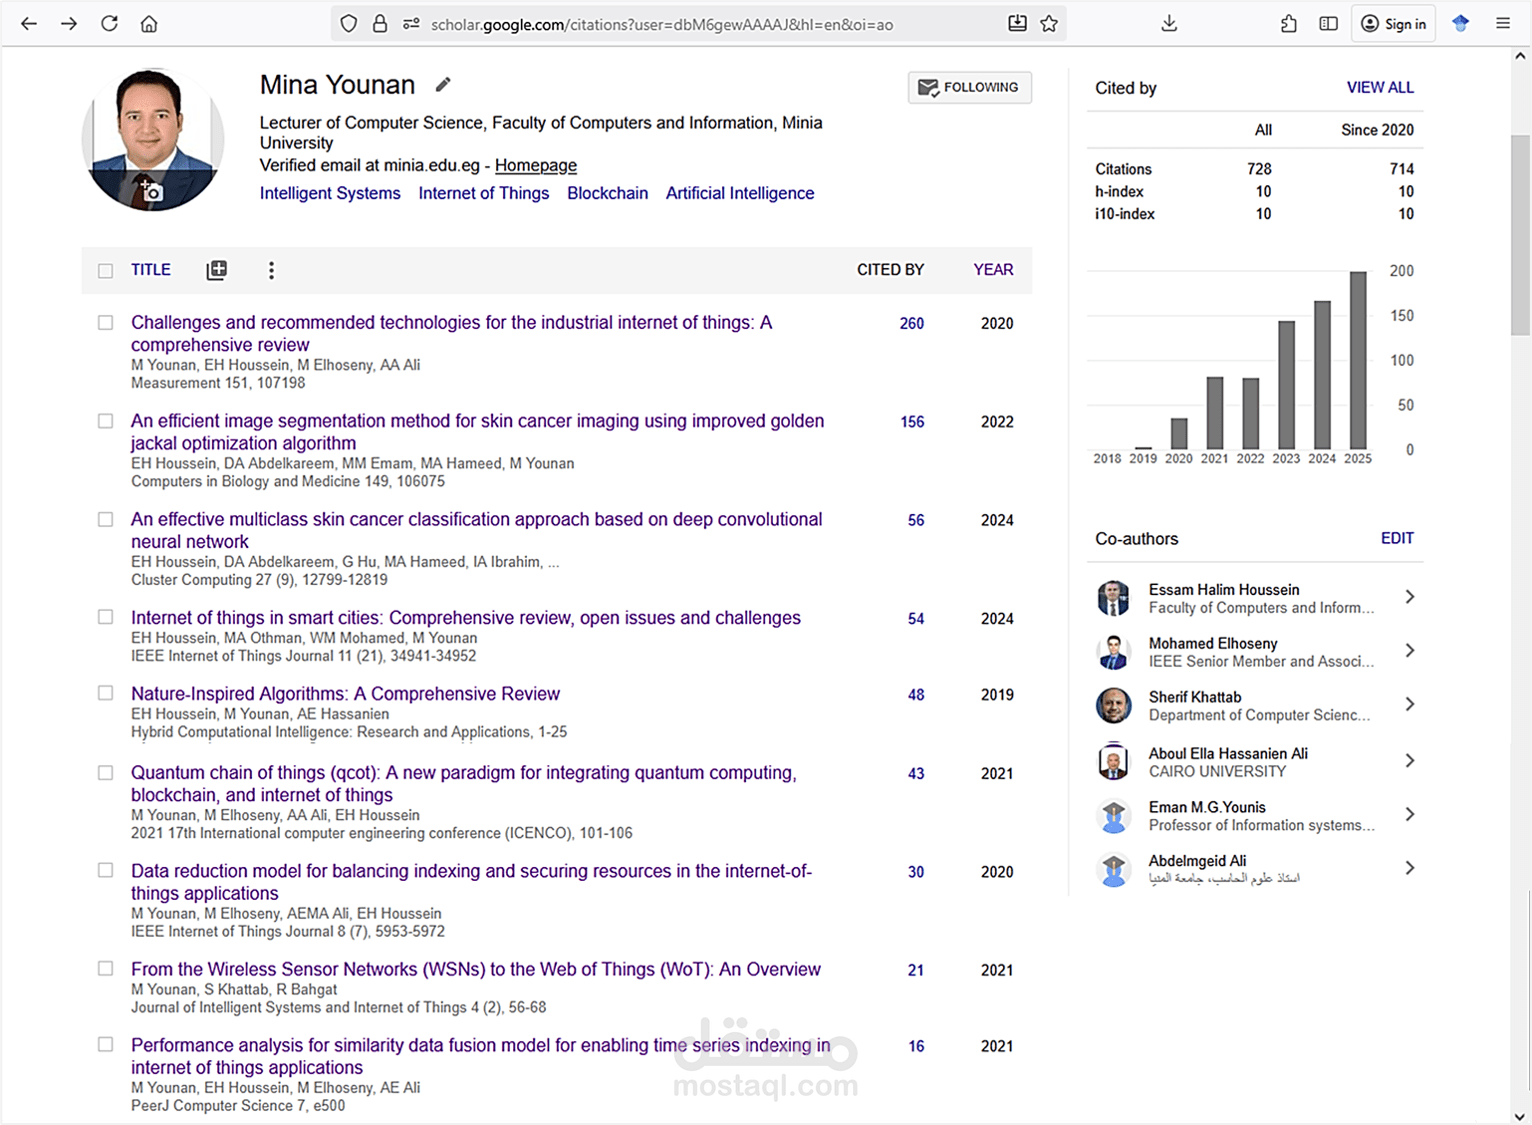The image size is (1532, 1125).
Task: Expand co-author Essam Halim Houssein chevron
Action: click(1409, 597)
